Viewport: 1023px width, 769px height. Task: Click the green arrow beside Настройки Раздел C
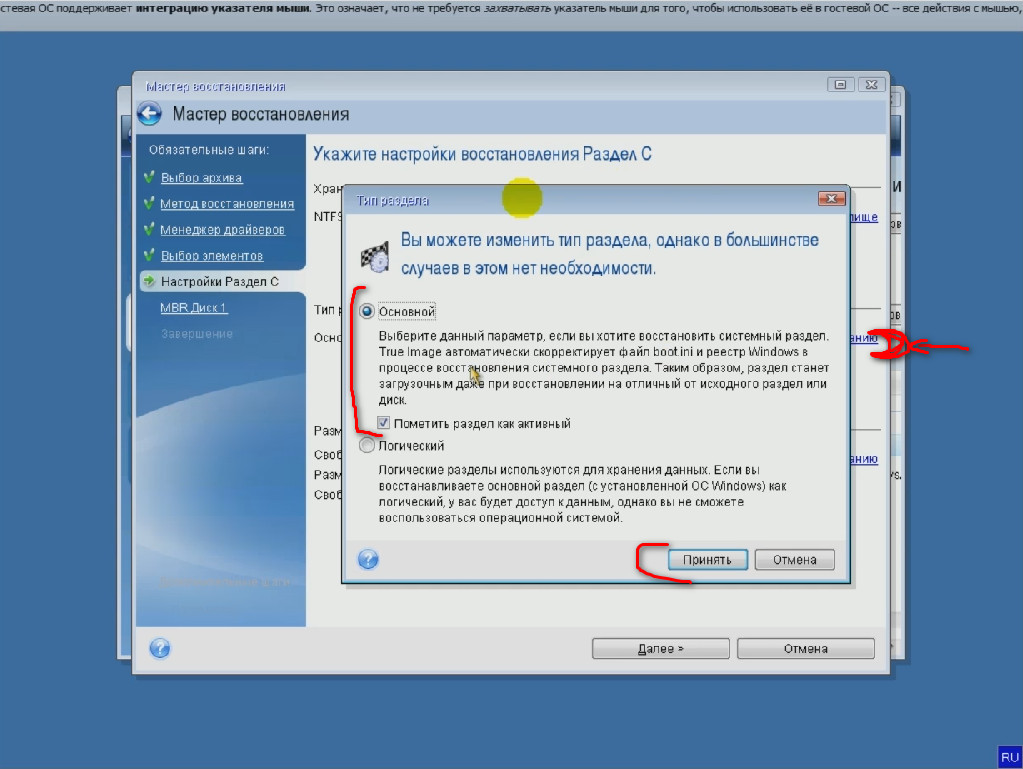pos(149,282)
